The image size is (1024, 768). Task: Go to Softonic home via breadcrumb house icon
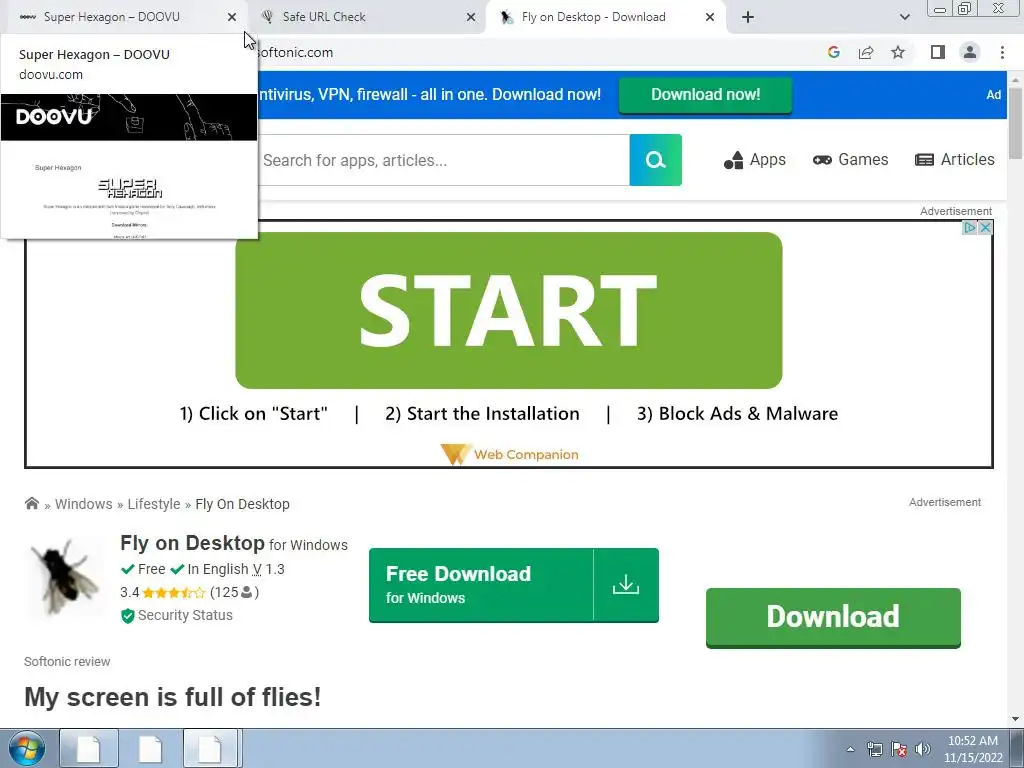pyautogui.click(x=31, y=504)
